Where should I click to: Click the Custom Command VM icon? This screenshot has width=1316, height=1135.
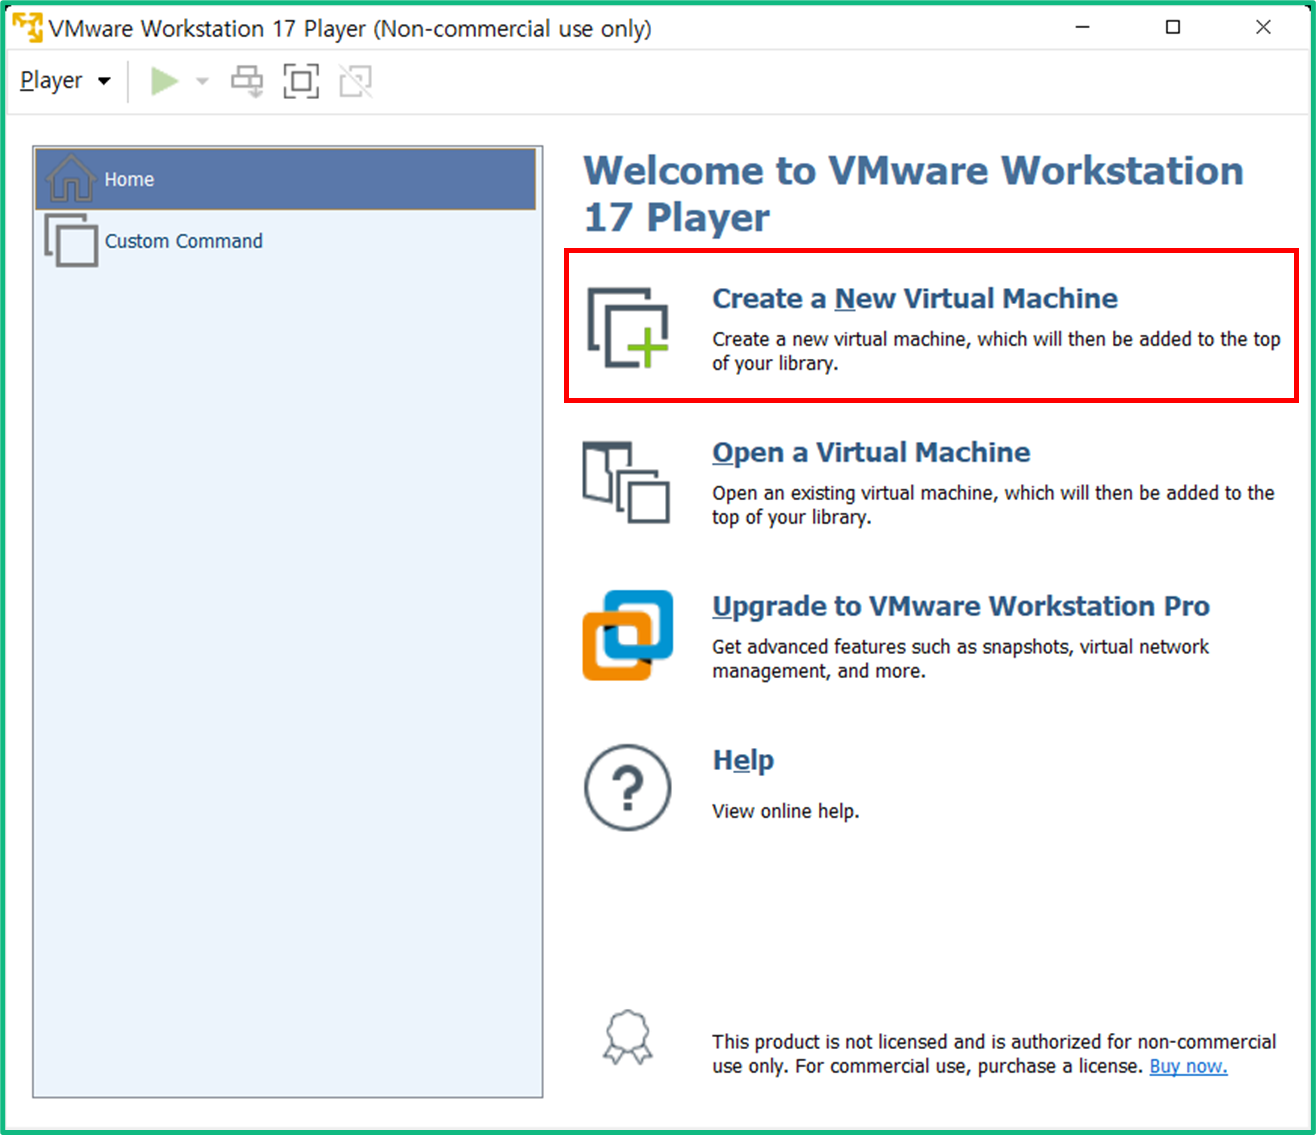(71, 240)
